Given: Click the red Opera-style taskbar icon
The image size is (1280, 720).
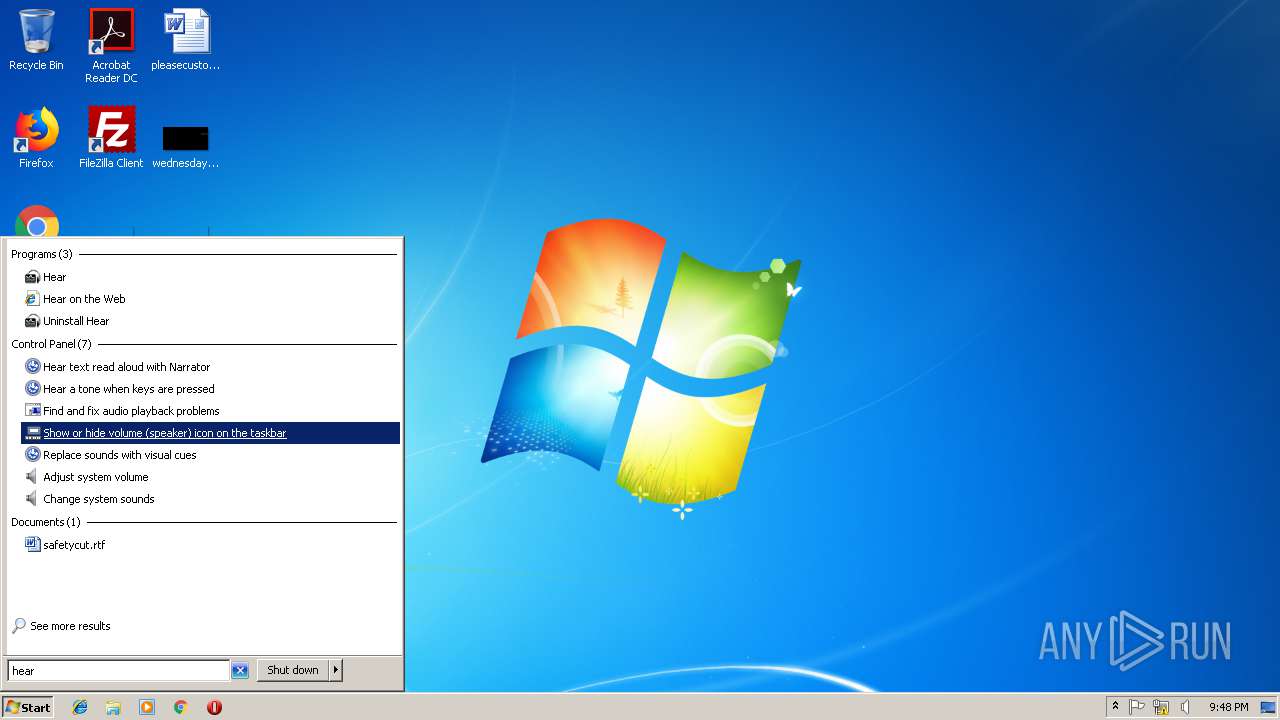Looking at the screenshot, I should coord(214,707).
